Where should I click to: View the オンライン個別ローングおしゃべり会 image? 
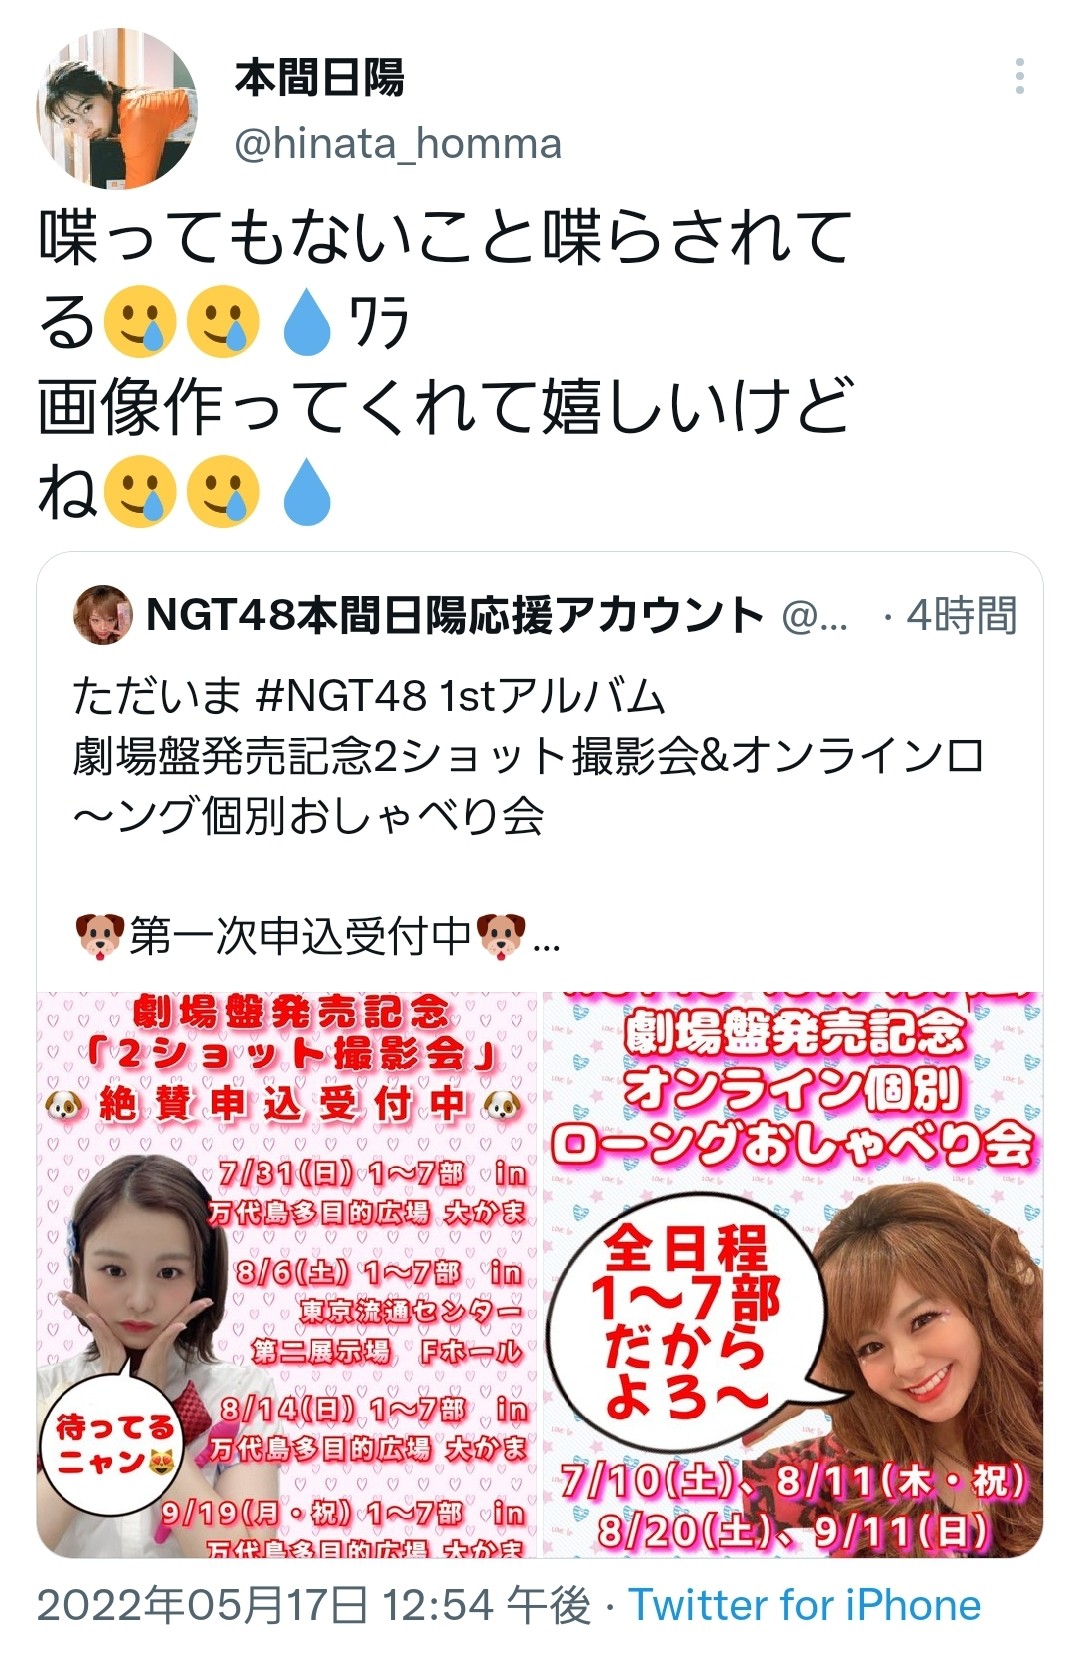[x=793, y=1274]
